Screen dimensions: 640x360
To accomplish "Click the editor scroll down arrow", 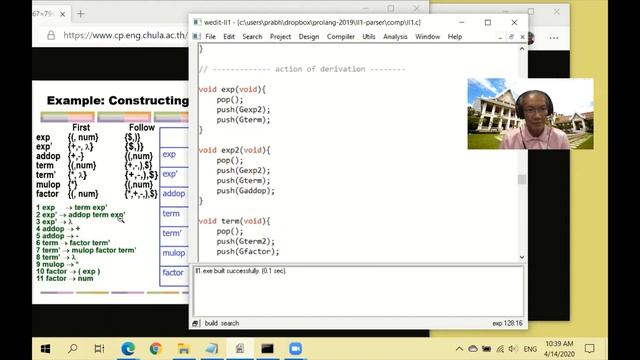I will click(522, 257).
